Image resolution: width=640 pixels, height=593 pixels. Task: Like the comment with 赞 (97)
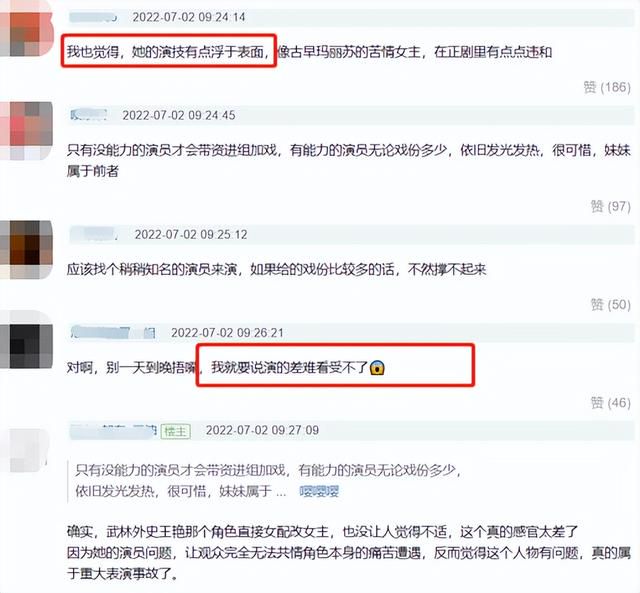coord(611,207)
